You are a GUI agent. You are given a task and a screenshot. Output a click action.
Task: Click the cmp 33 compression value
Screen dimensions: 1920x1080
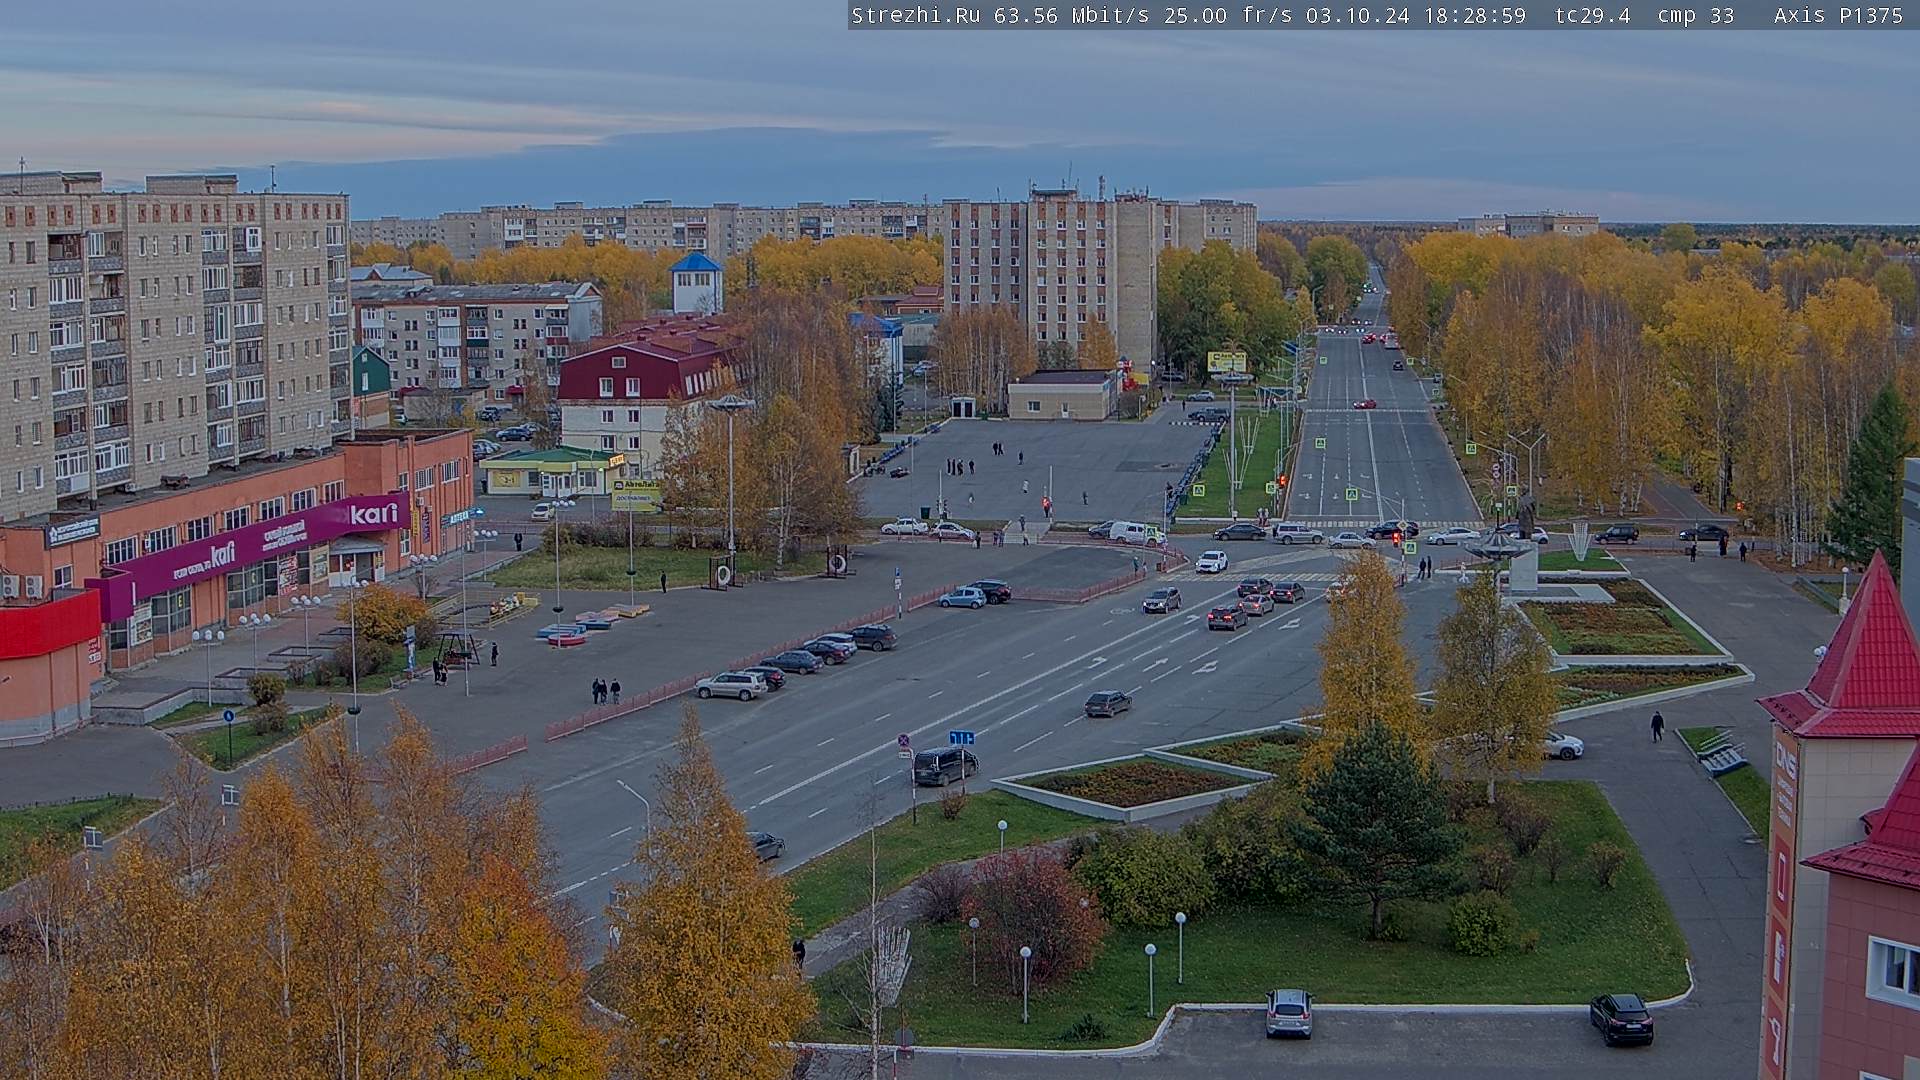(x=1695, y=15)
